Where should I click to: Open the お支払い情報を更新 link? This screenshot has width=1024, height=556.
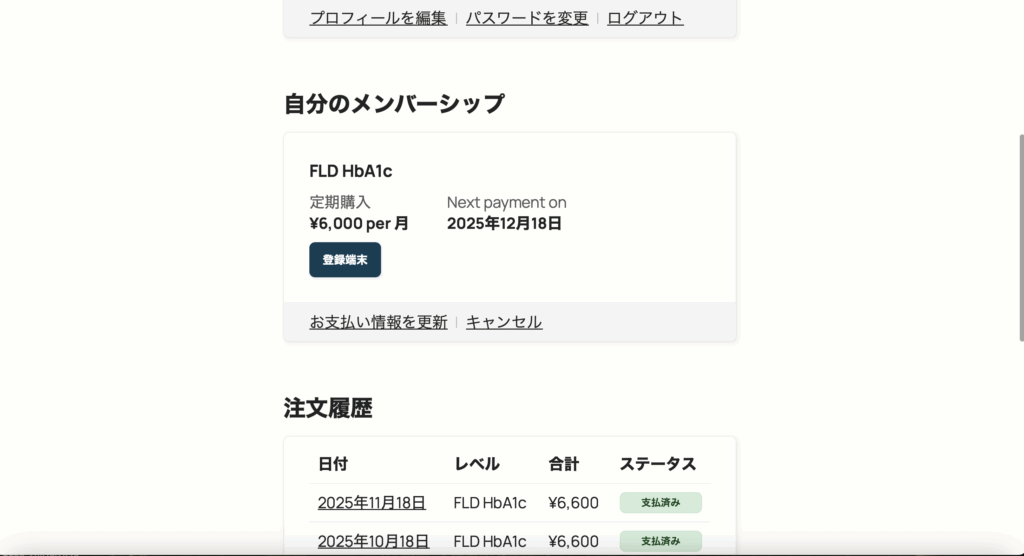378,322
